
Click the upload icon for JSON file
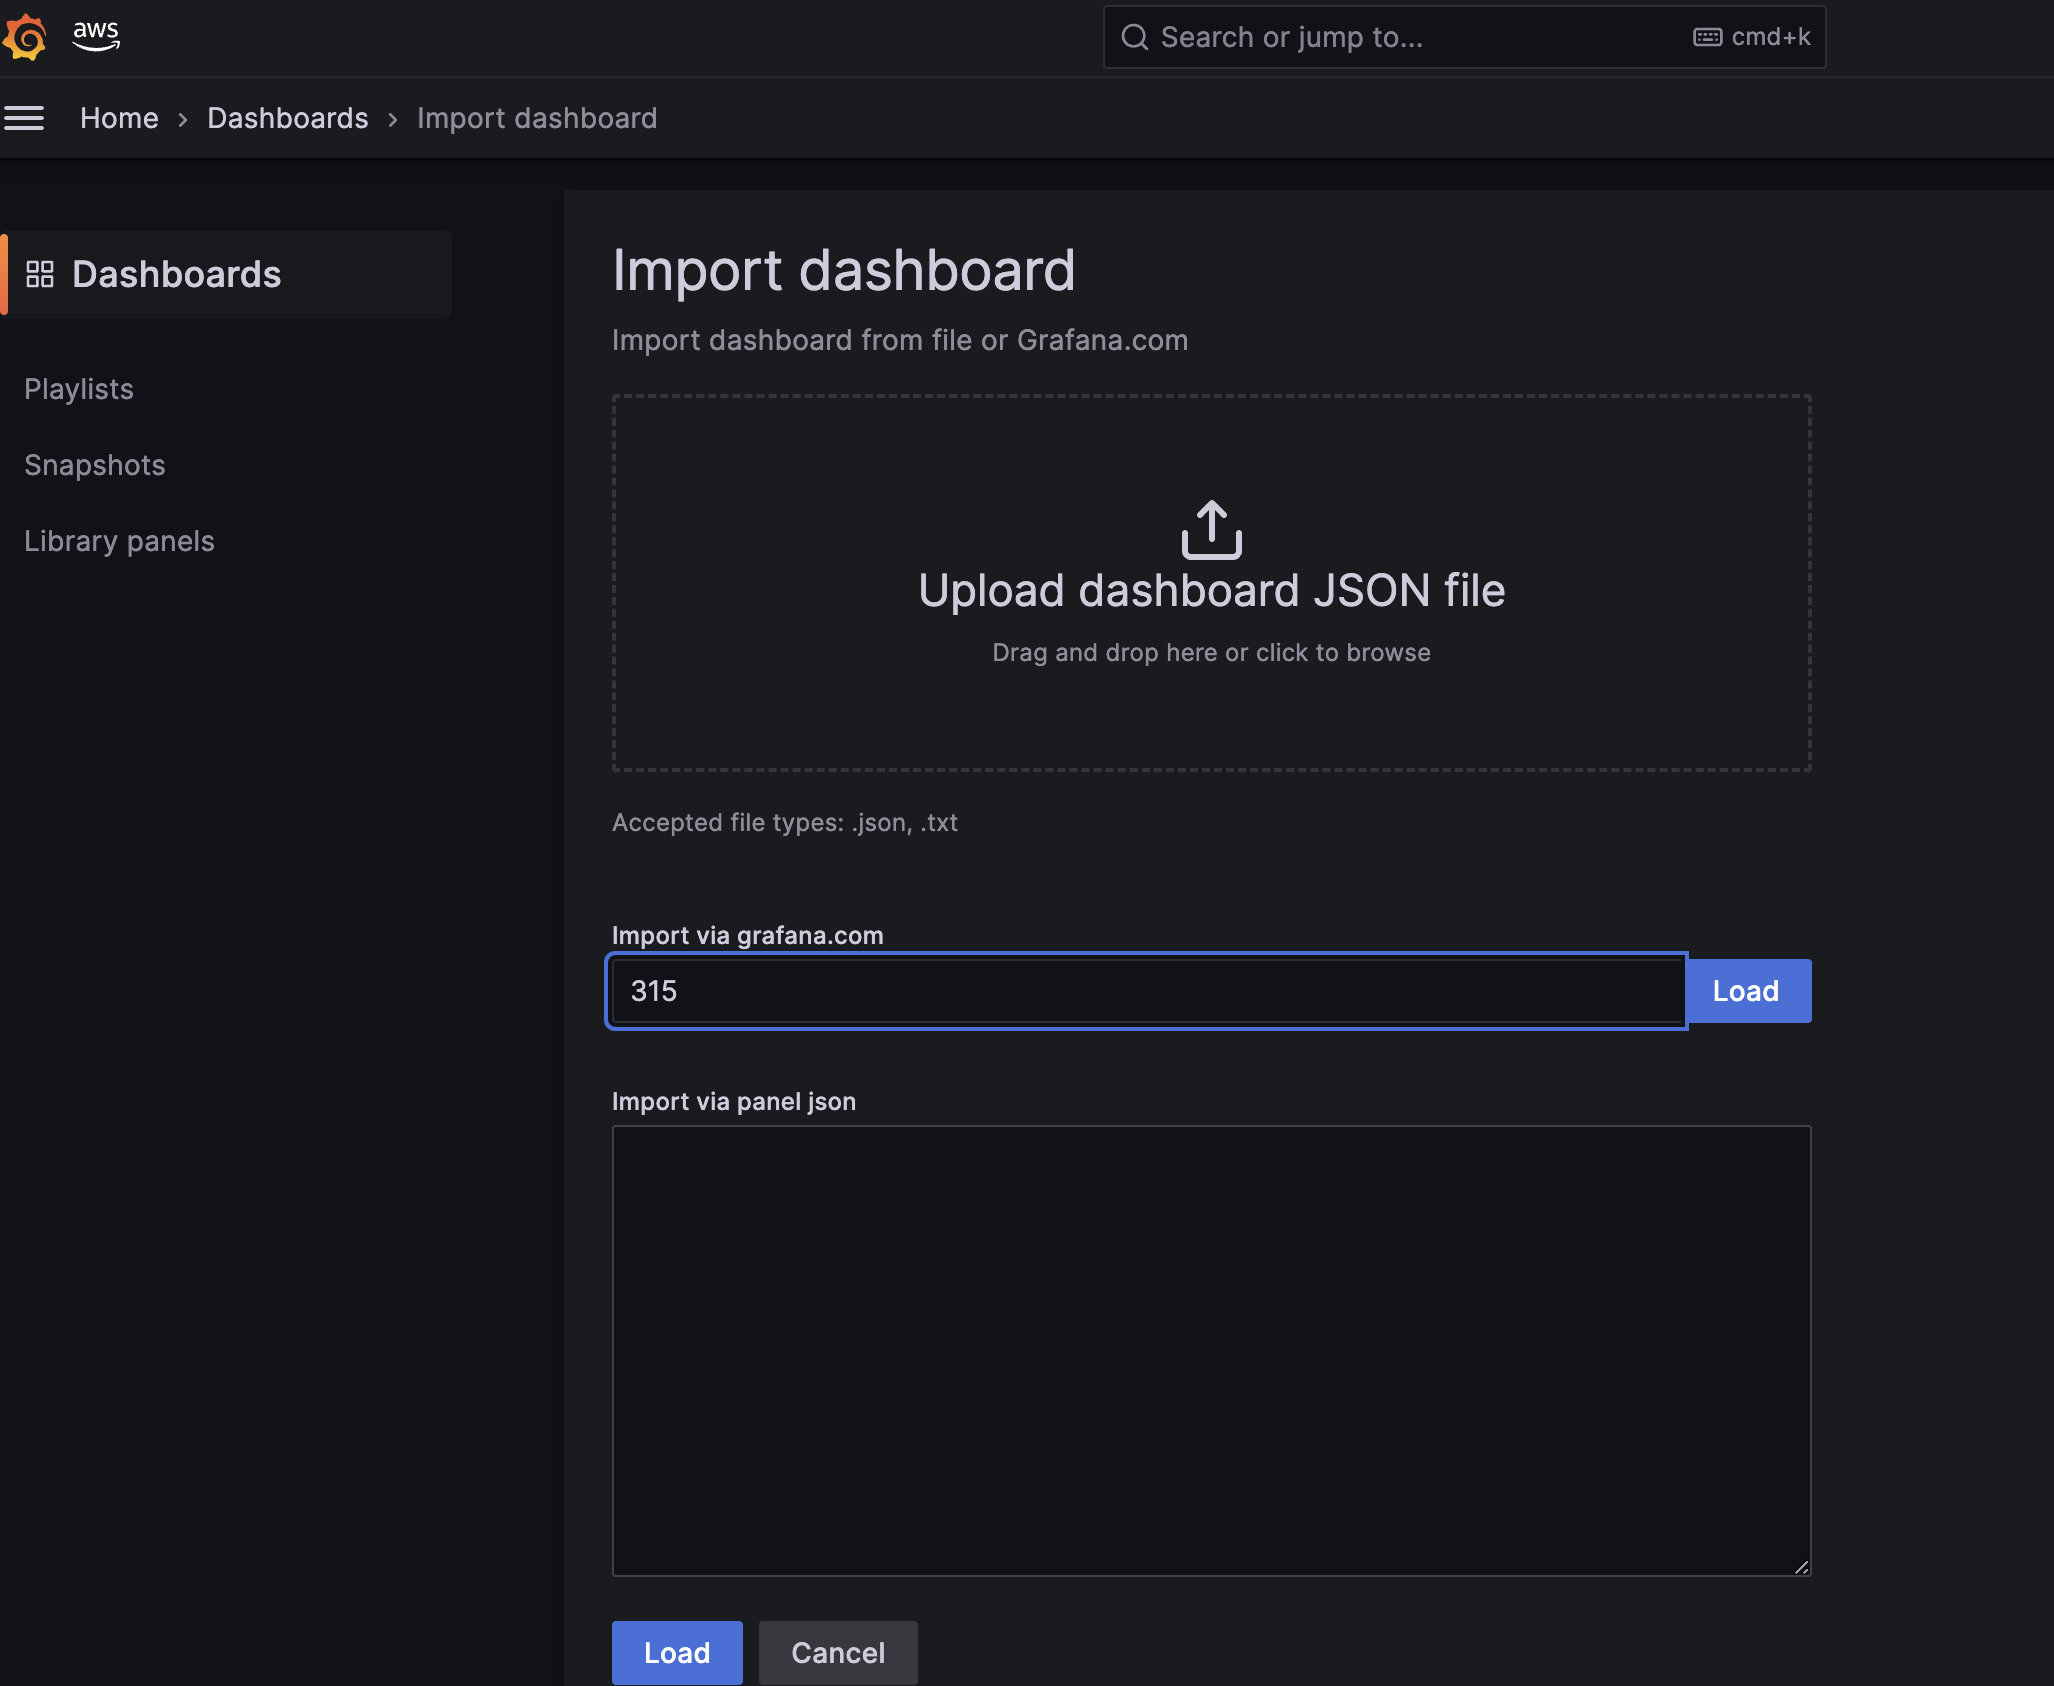[1213, 529]
